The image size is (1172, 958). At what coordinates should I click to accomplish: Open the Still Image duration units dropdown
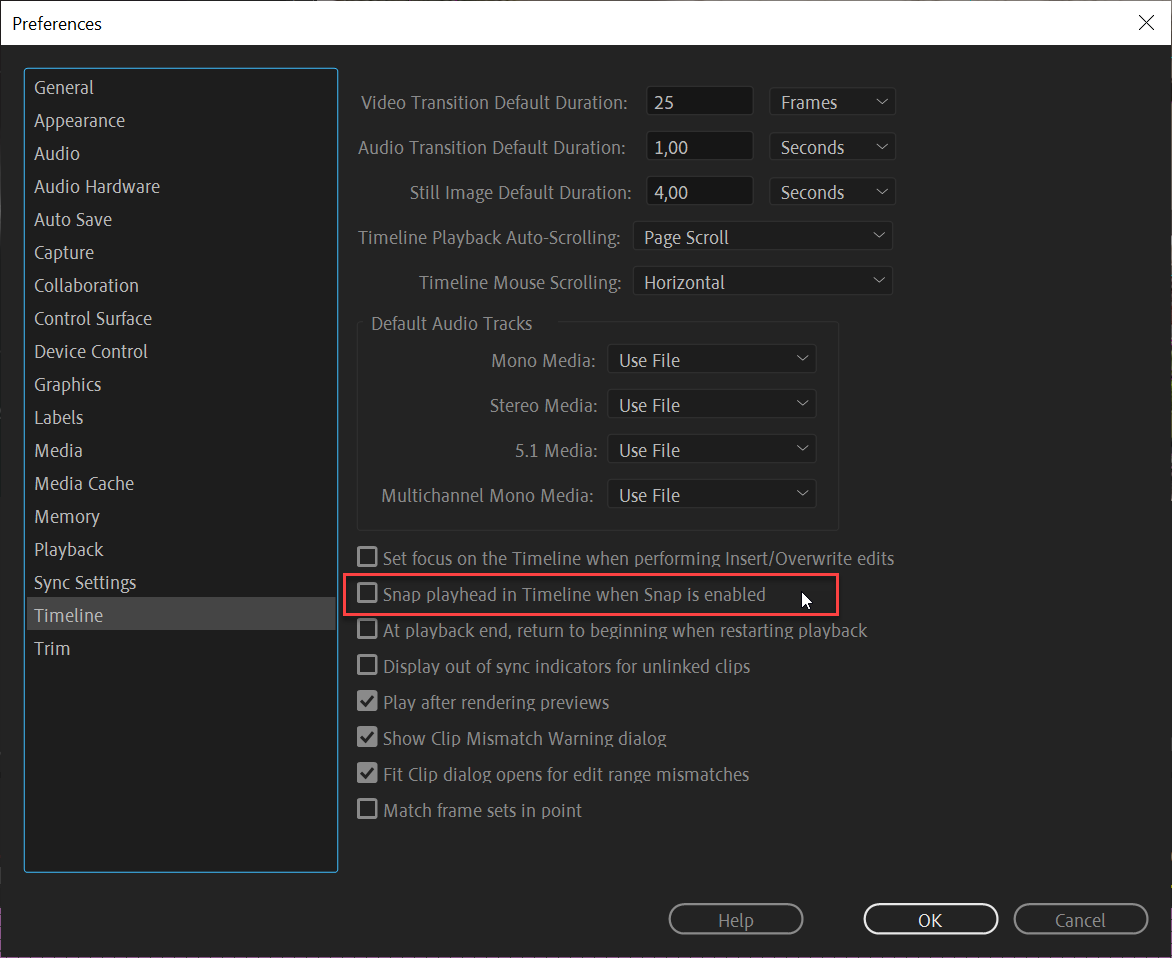click(832, 191)
